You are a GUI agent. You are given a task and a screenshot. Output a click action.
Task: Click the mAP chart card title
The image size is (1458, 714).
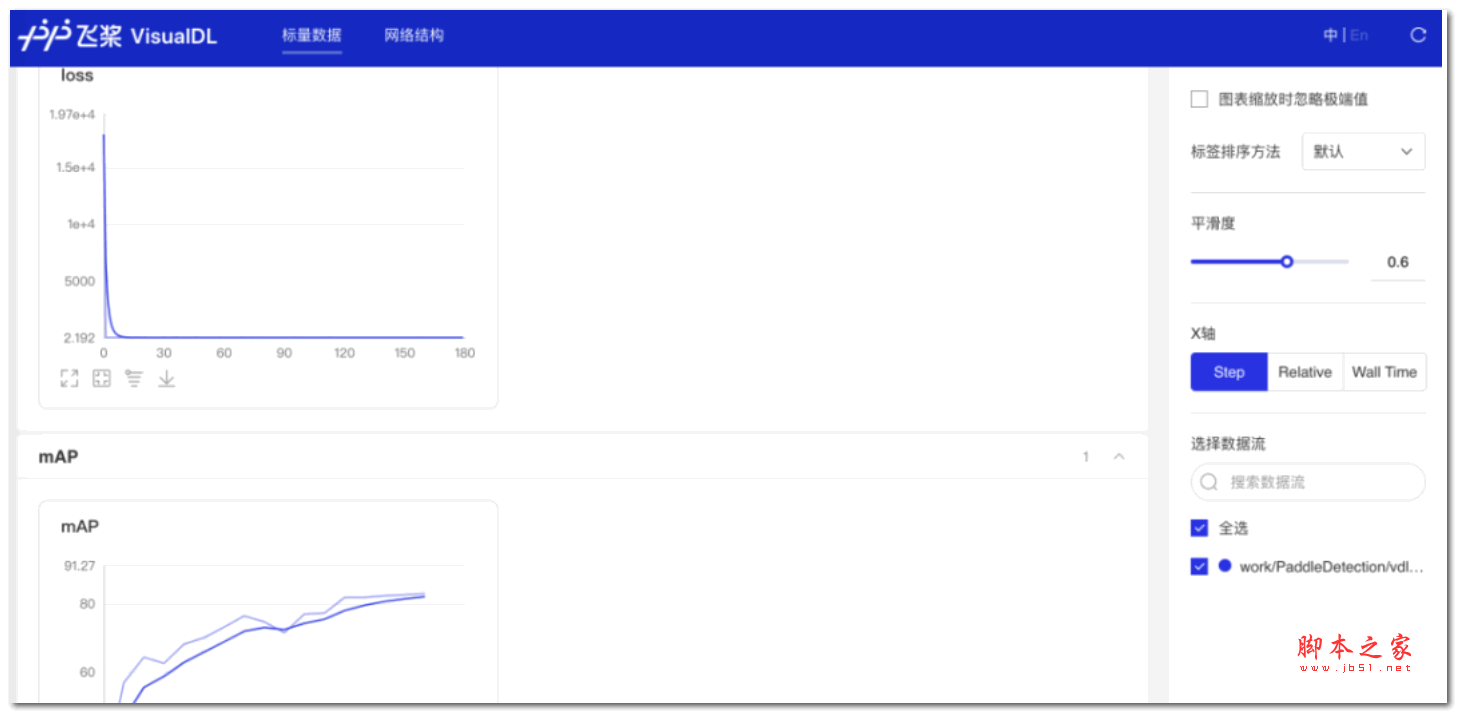coord(80,526)
